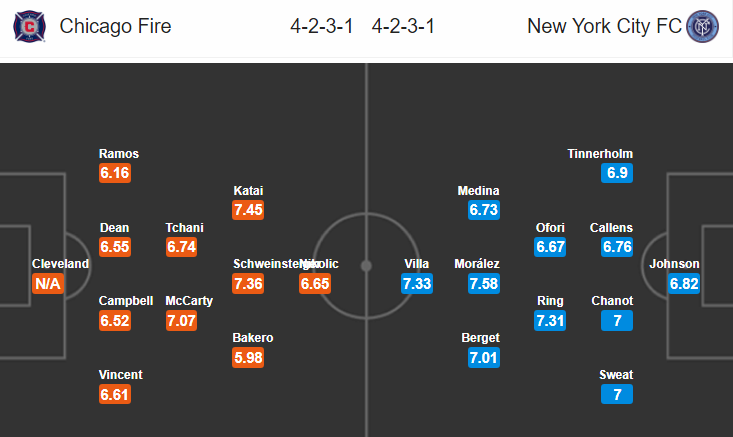Image resolution: width=733 pixels, height=437 pixels.
Task: Click Nikolic's 6.65 rating badge
Action: tap(315, 284)
